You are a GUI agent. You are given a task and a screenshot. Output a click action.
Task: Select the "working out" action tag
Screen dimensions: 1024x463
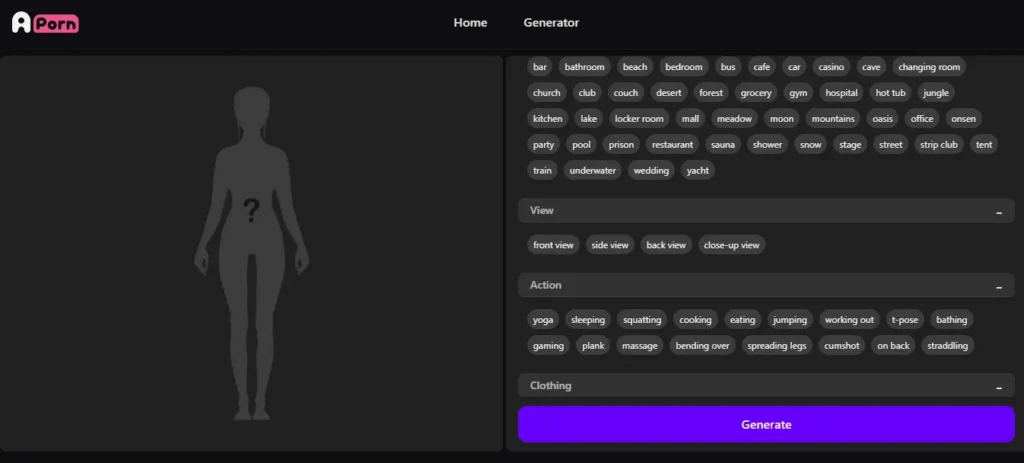850,320
